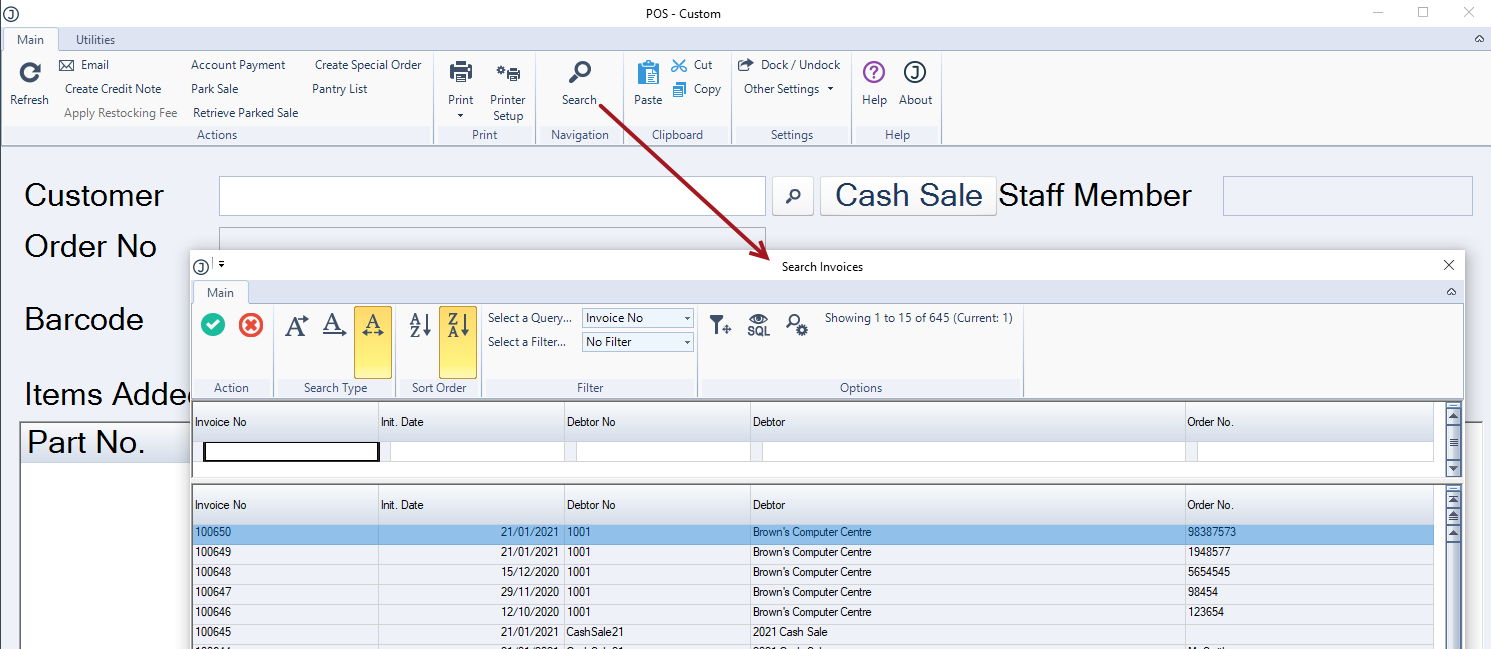Select invoice 100646 row
This screenshot has width=1491, height=649.
(x=813, y=613)
